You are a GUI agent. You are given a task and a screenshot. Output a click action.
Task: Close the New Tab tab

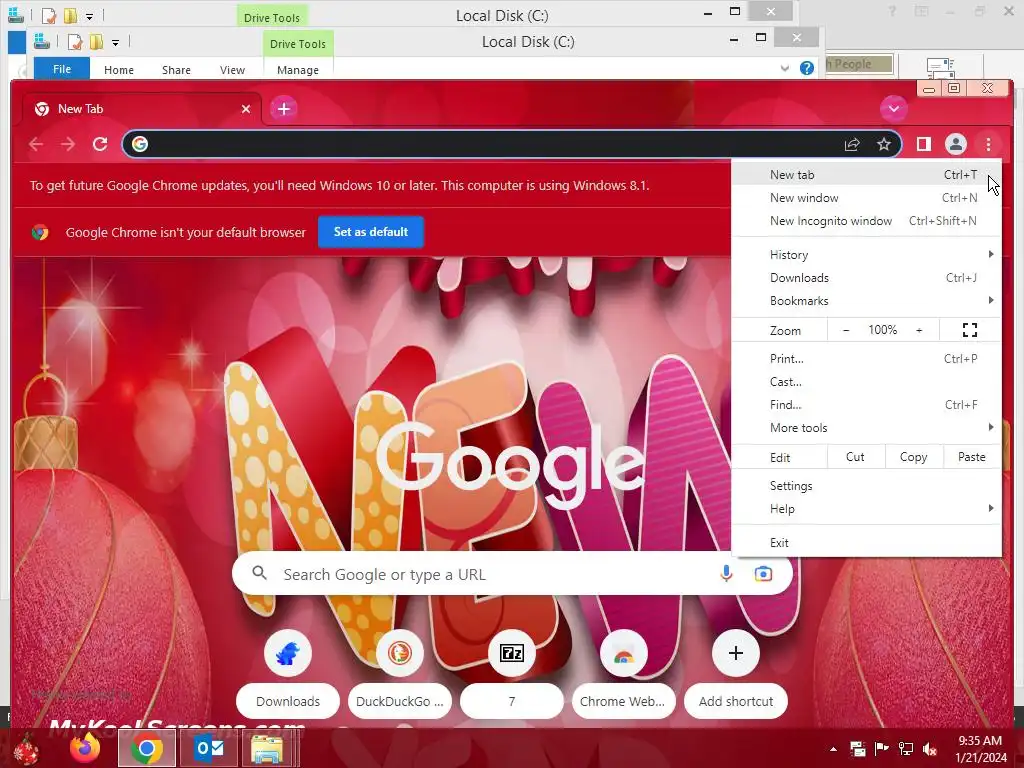(x=246, y=109)
